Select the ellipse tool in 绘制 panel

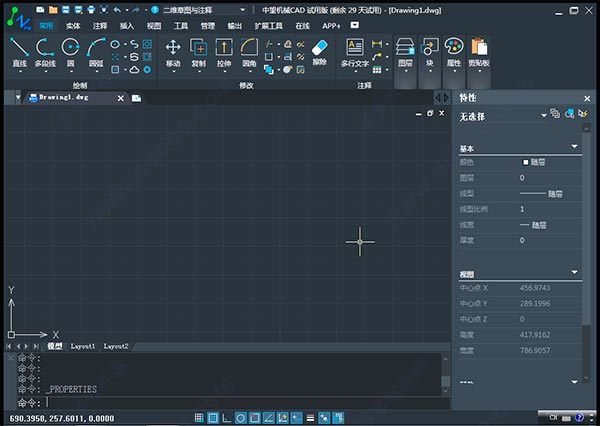[x=115, y=44]
